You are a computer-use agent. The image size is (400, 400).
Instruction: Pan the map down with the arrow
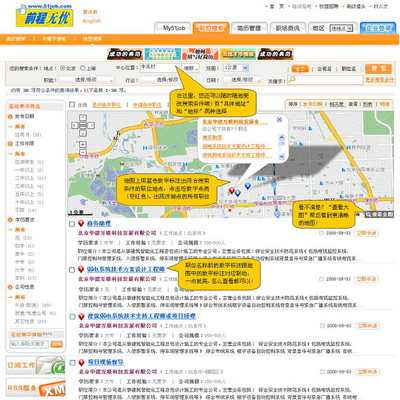[x=83, y=133]
